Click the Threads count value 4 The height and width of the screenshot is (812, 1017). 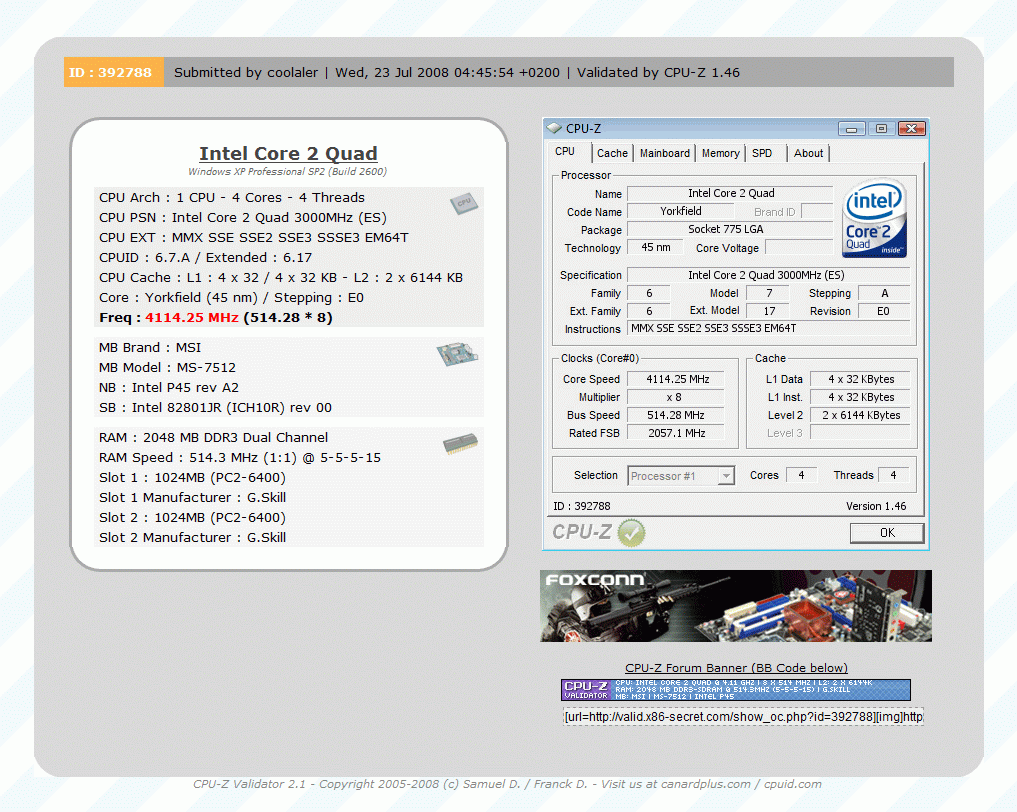pos(893,475)
